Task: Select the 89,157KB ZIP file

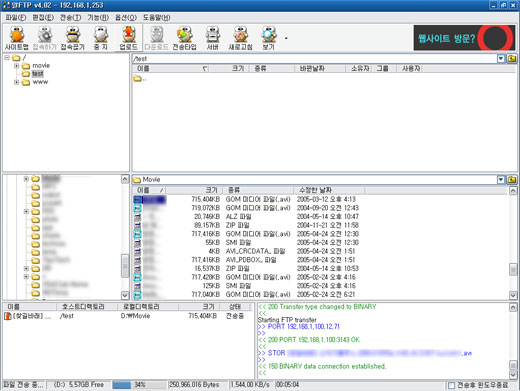Action: 245,225
